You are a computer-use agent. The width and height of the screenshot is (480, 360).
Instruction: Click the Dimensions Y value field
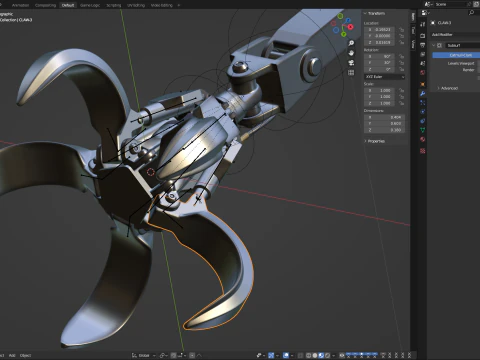click(385, 124)
